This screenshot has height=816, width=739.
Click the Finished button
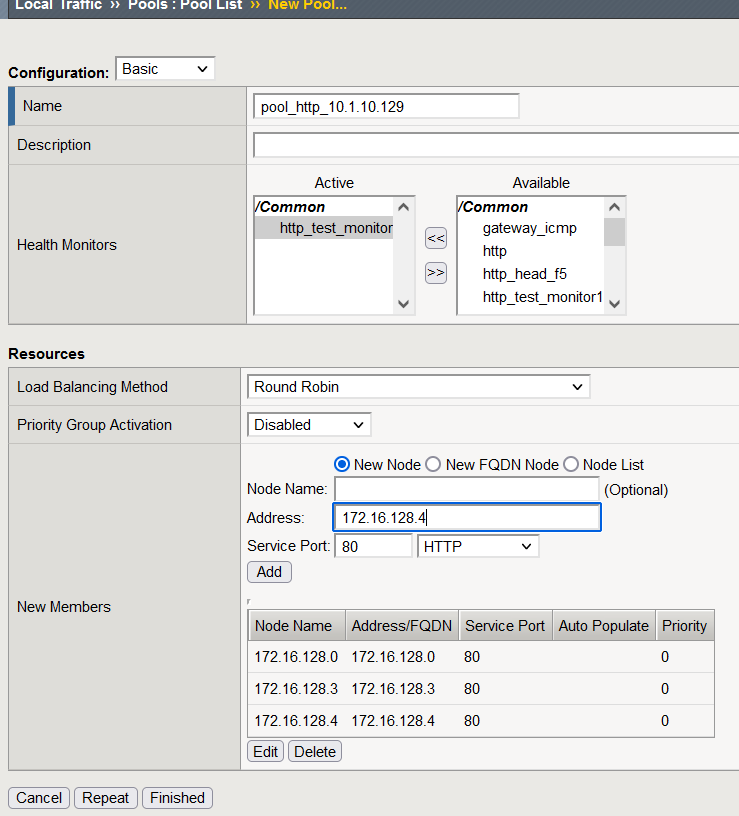177,798
